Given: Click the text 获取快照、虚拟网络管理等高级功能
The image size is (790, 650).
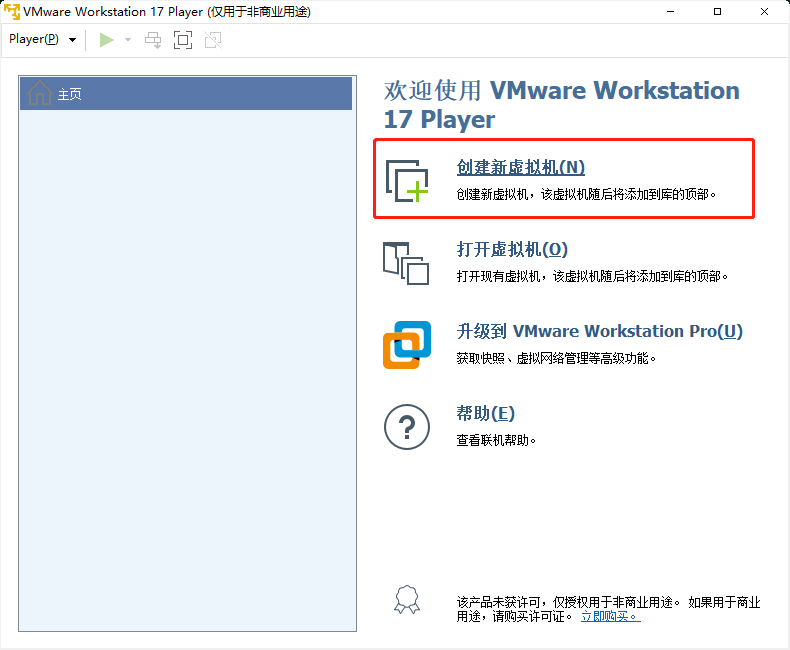Looking at the screenshot, I should 556,359.
